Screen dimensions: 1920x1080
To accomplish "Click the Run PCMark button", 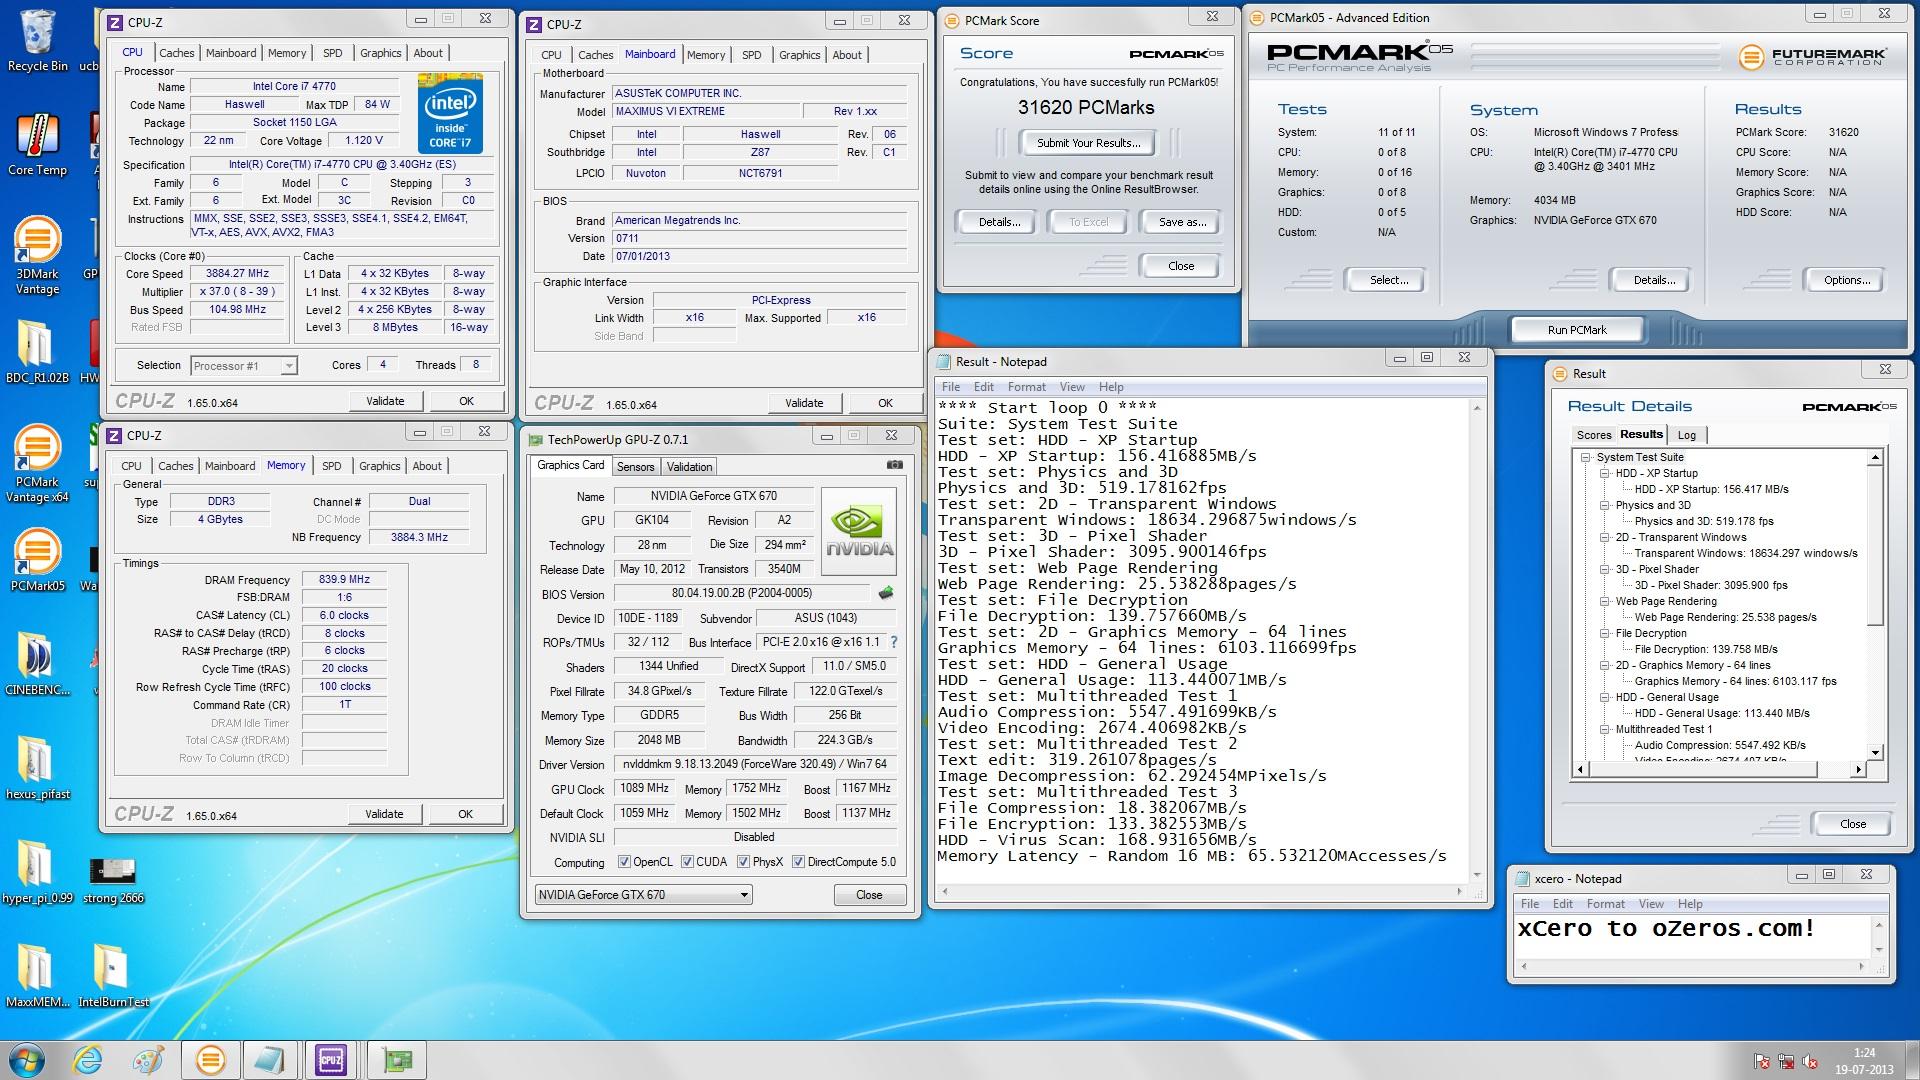I will coord(1576,330).
